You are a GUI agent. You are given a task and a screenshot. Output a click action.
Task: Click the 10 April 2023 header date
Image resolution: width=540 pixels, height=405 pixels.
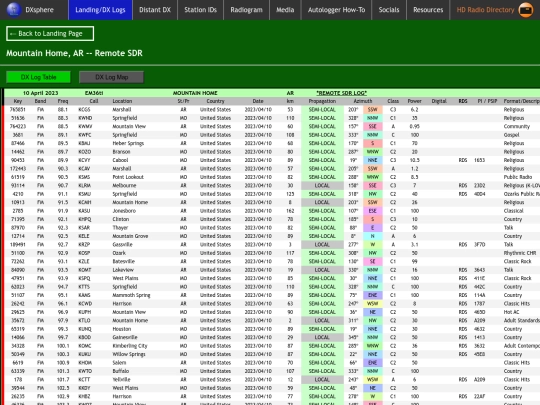[40, 93]
